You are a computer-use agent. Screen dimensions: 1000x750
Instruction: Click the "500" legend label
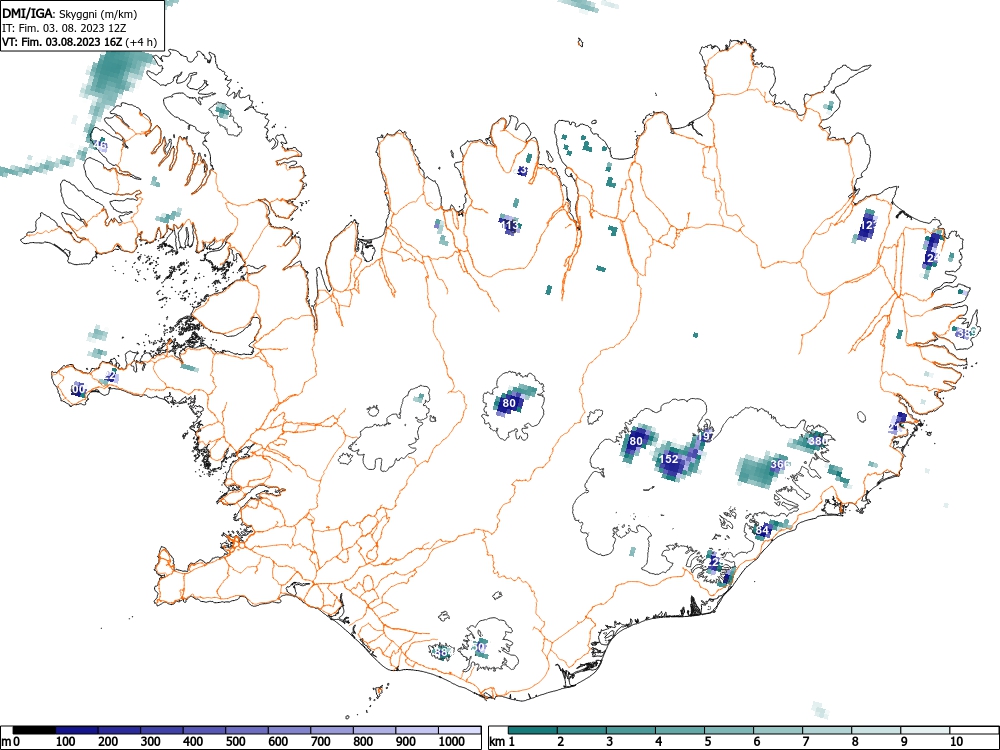(x=236, y=742)
